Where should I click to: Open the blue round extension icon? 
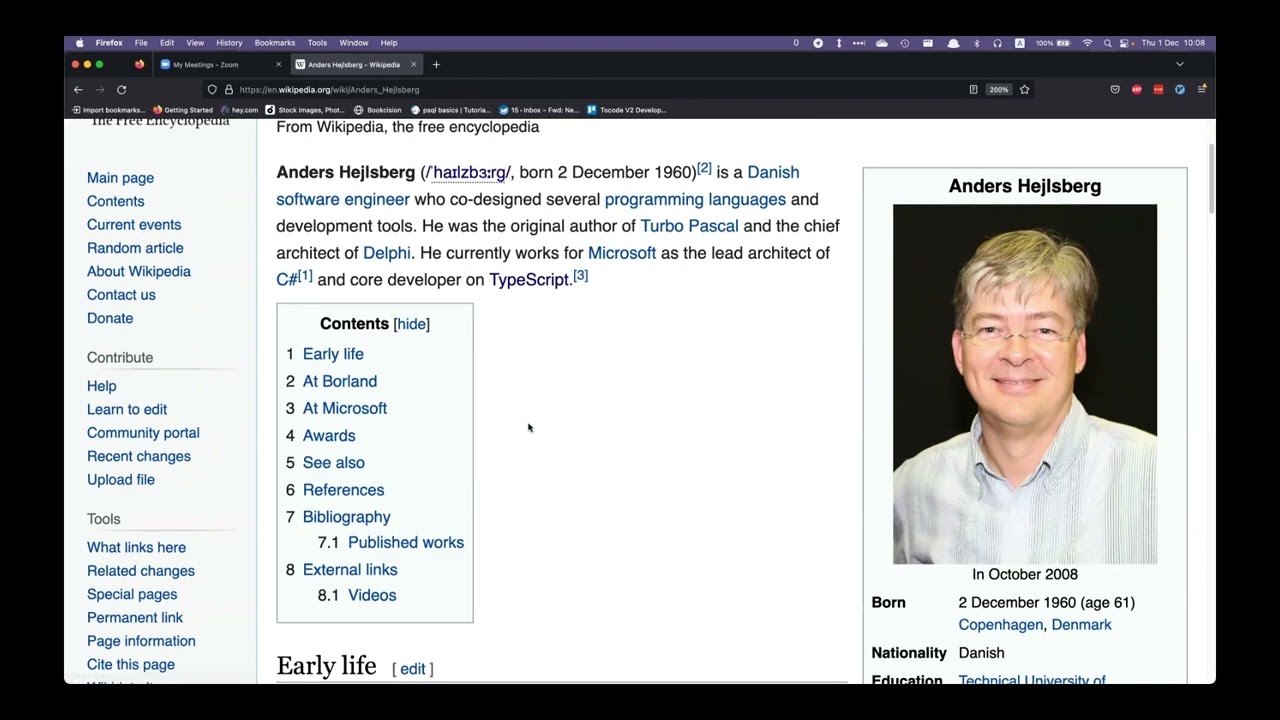pos(1180,90)
